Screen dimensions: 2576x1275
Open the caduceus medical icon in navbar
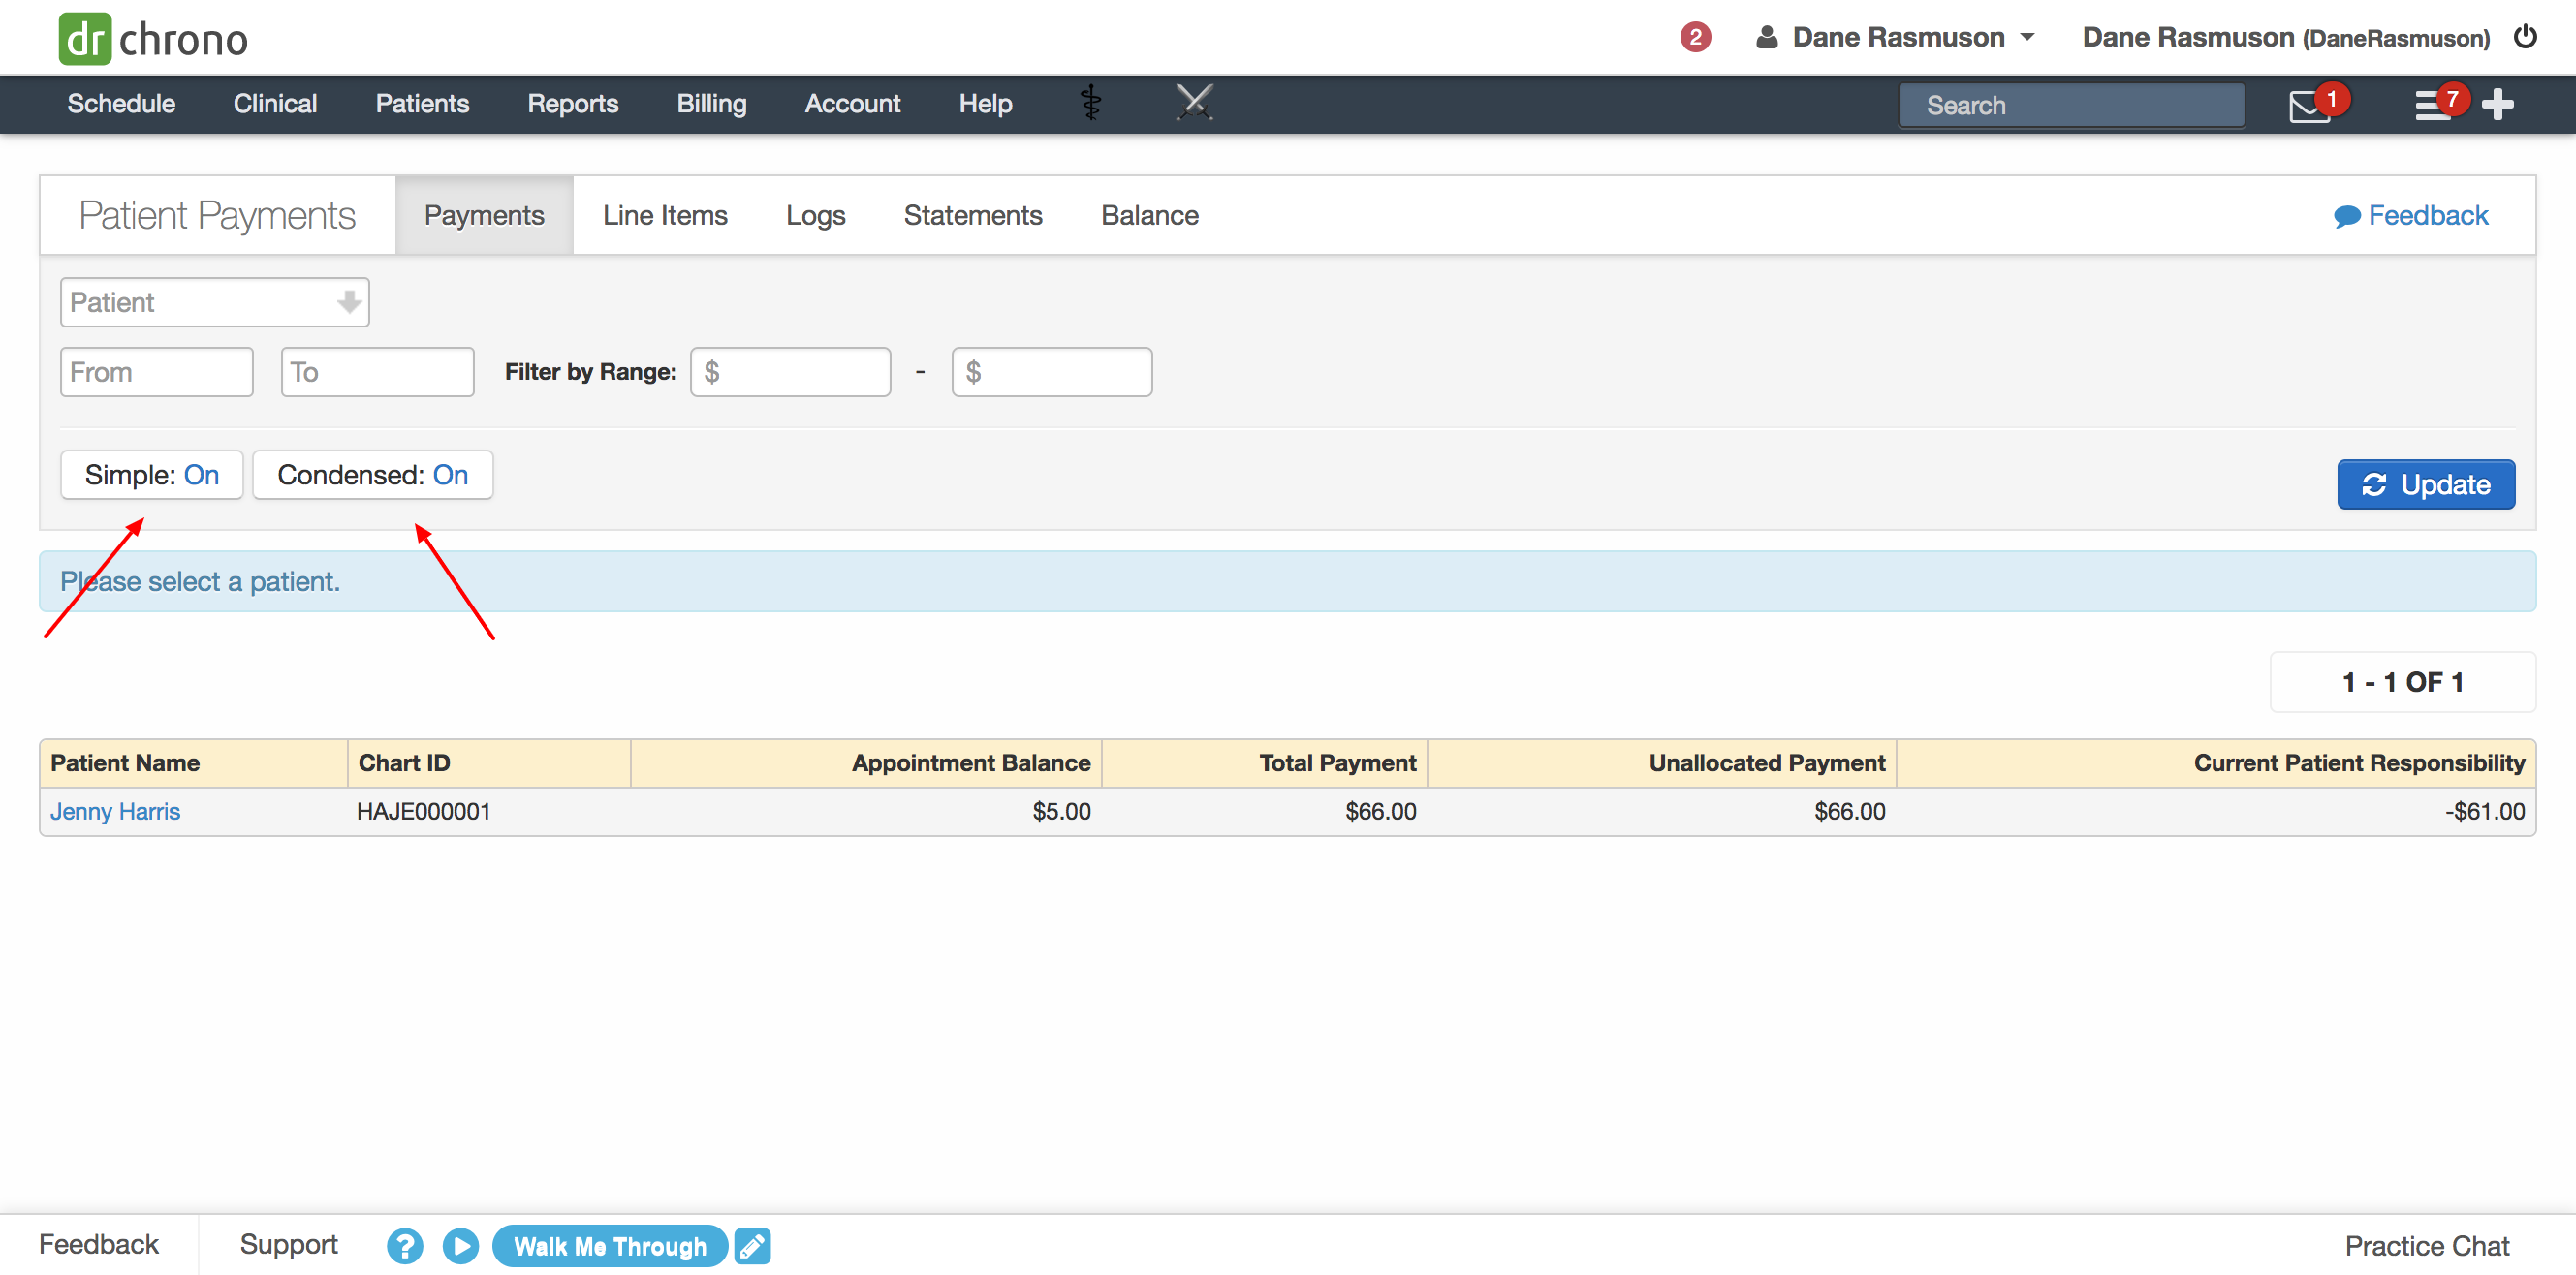[1091, 103]
